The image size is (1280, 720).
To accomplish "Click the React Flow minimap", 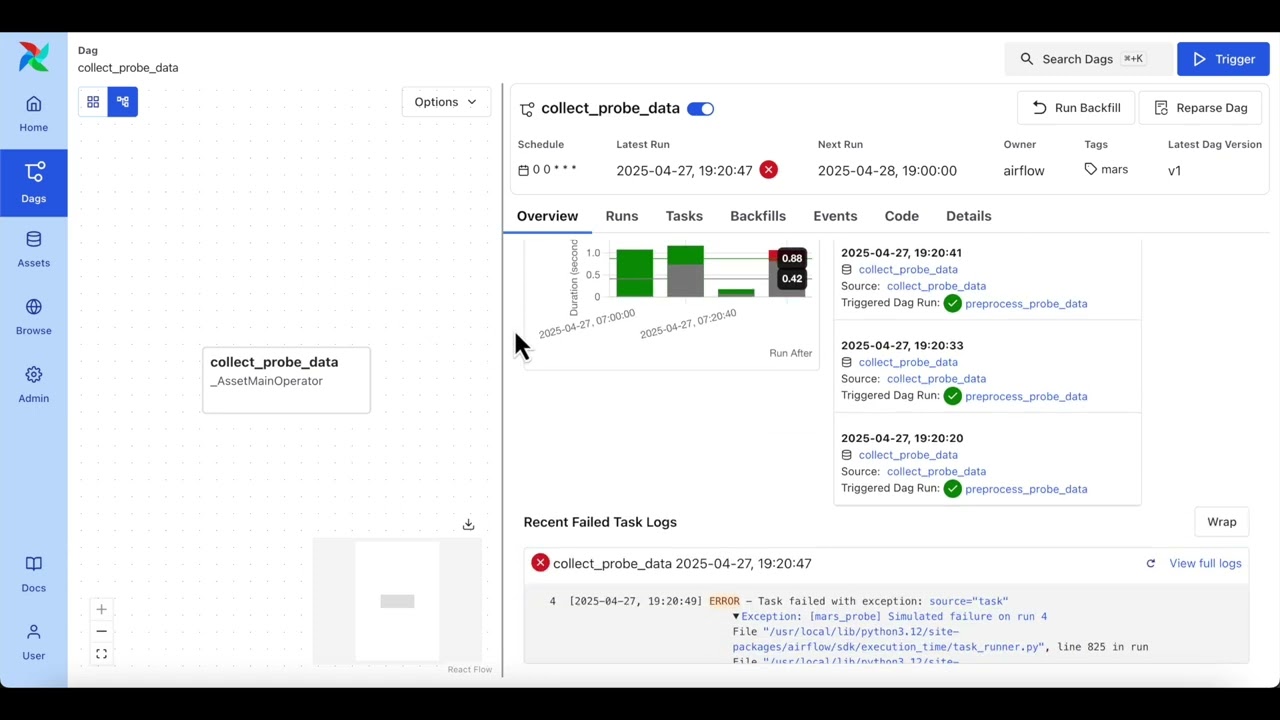I will point(397,601).
